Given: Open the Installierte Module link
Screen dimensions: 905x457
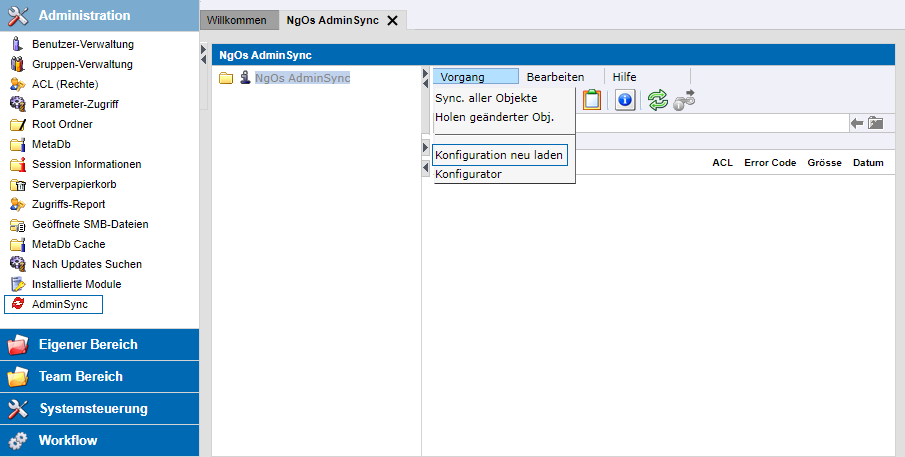Looking at the screenshot, I should pos(77,284).
